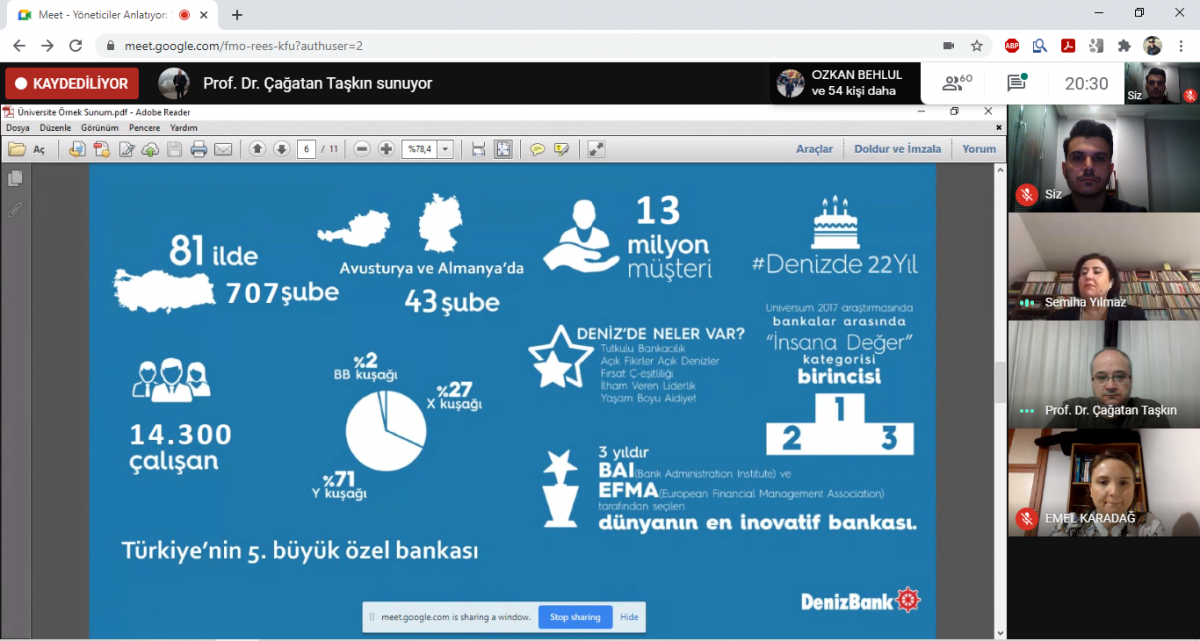Open the Chrome extensions puzzle menu
This screenshot has height=641, width=1200.
coord(1124,46)
